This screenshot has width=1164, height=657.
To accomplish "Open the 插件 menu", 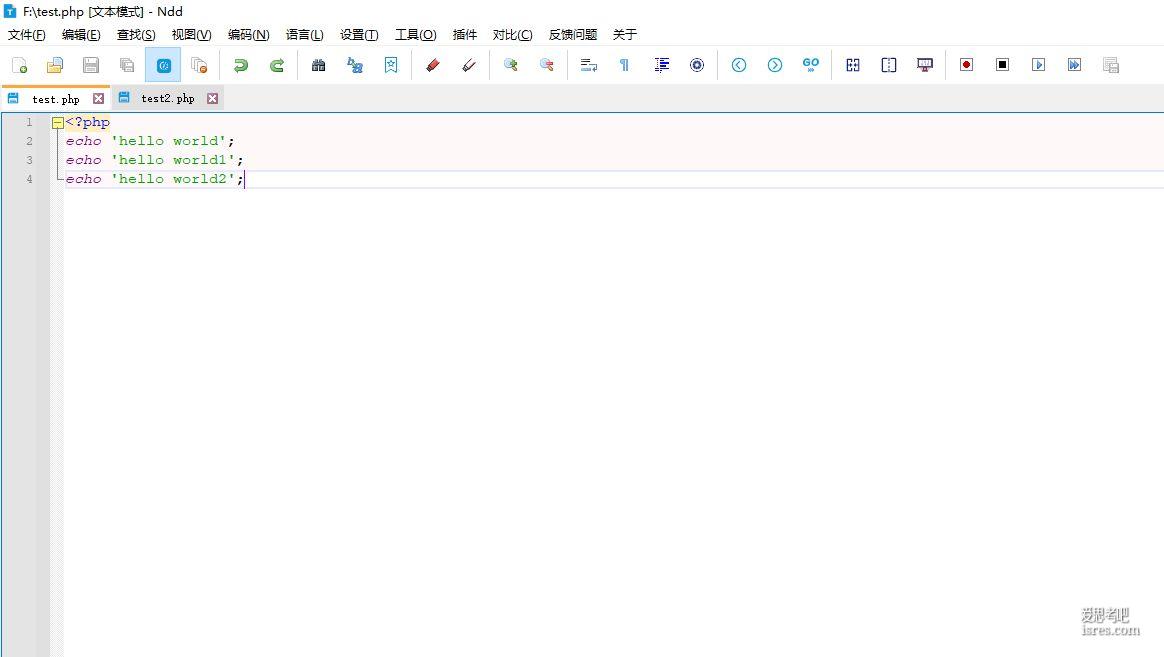I will [465, 35].
